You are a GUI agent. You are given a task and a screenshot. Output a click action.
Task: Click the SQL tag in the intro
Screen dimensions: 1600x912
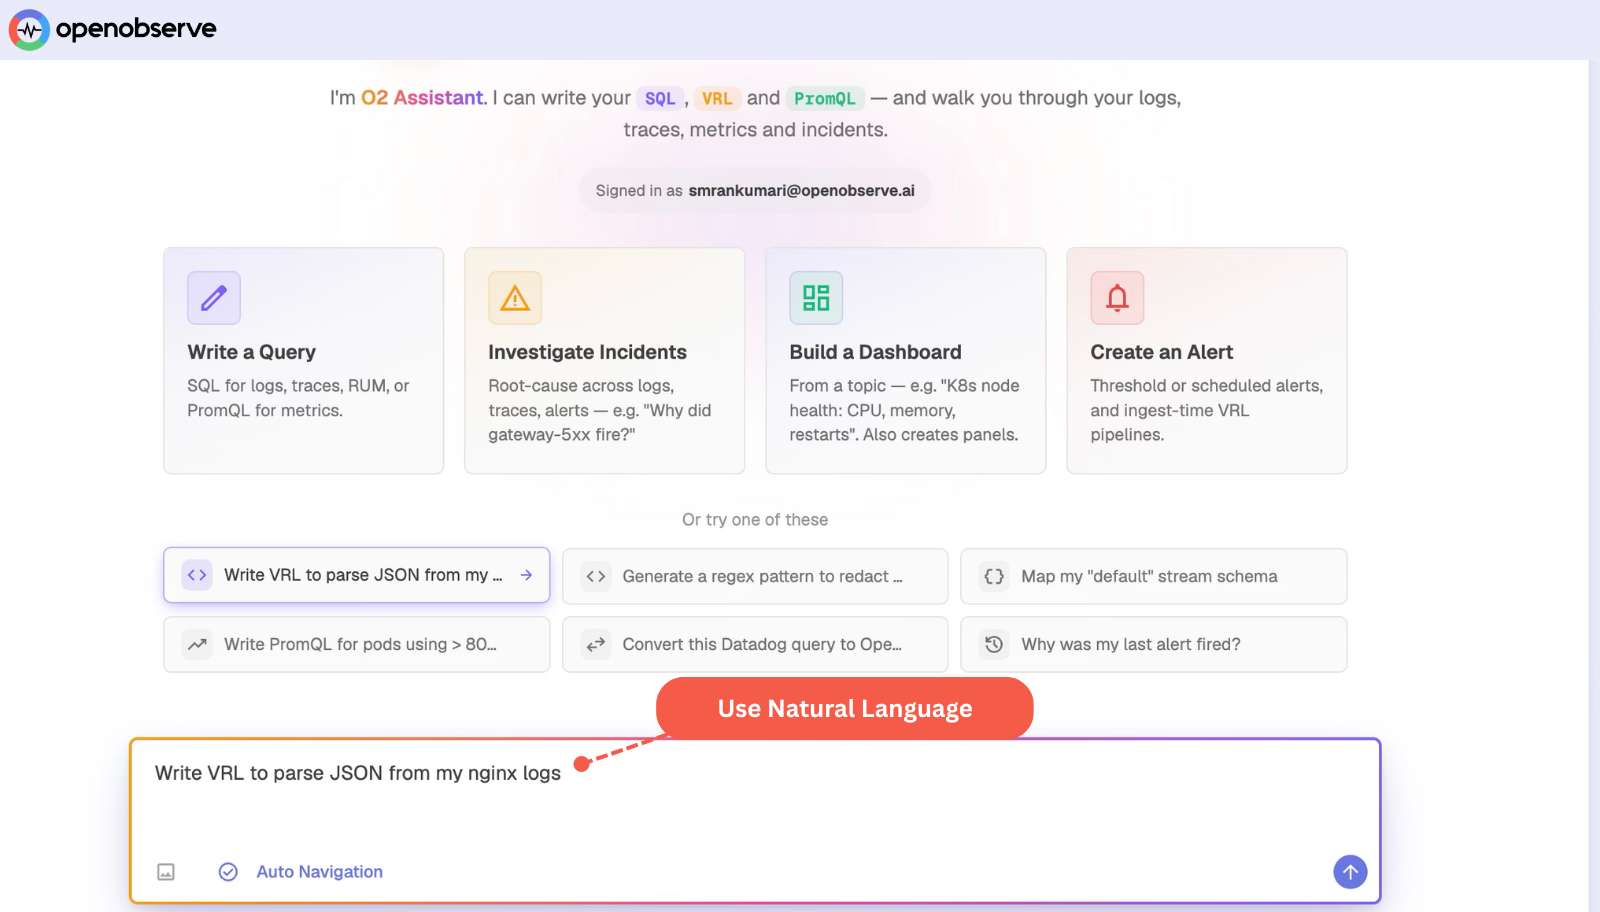tap(660, 98)
